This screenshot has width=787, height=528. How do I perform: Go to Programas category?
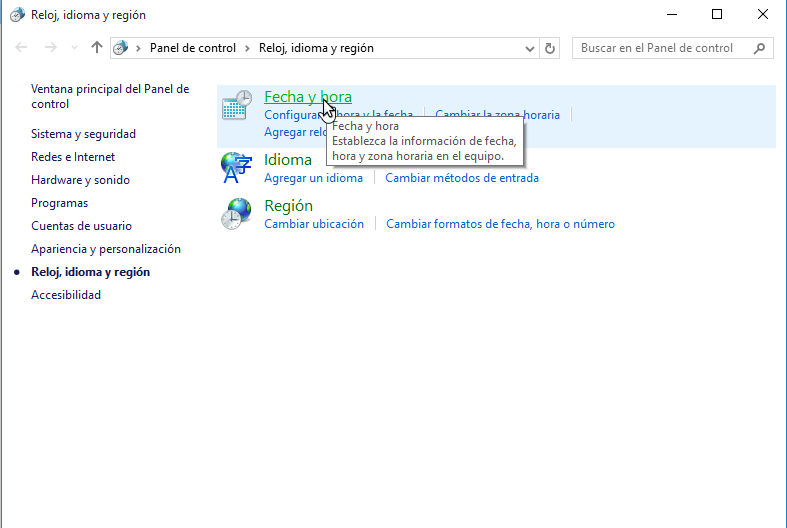59,203
